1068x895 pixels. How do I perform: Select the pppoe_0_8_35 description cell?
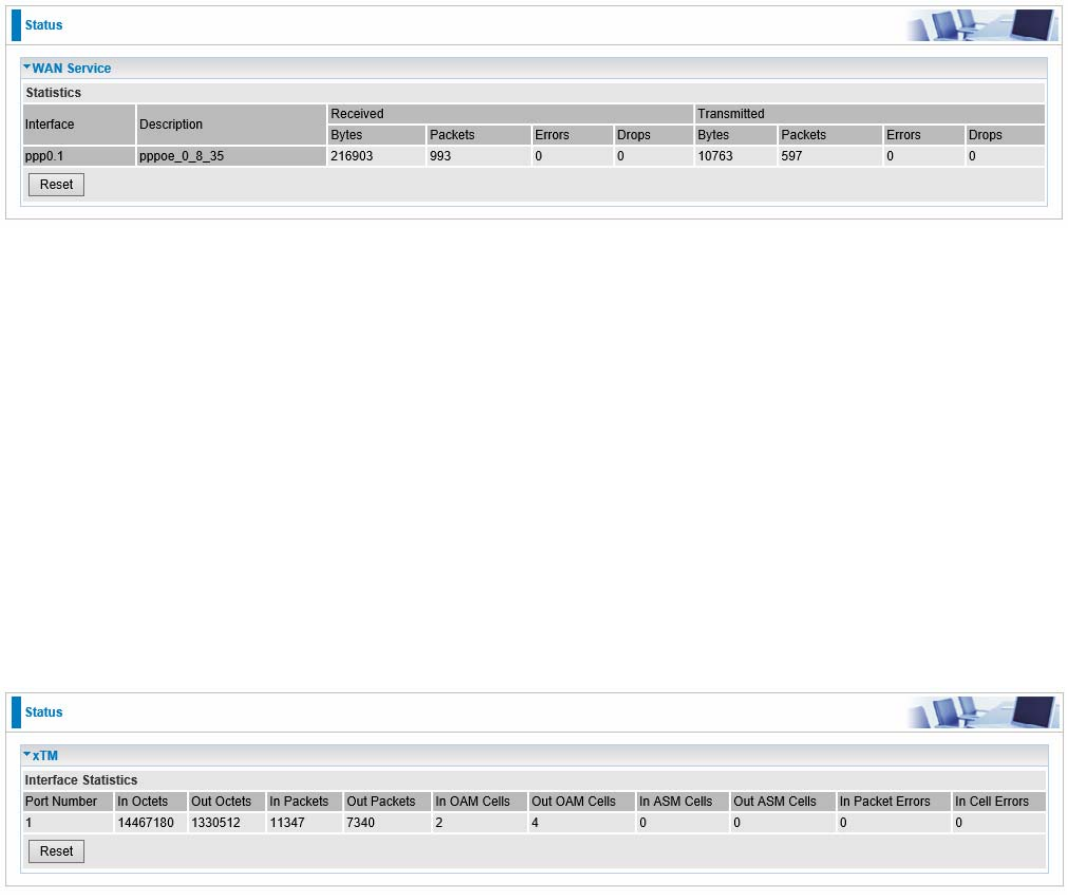point(231,156)
